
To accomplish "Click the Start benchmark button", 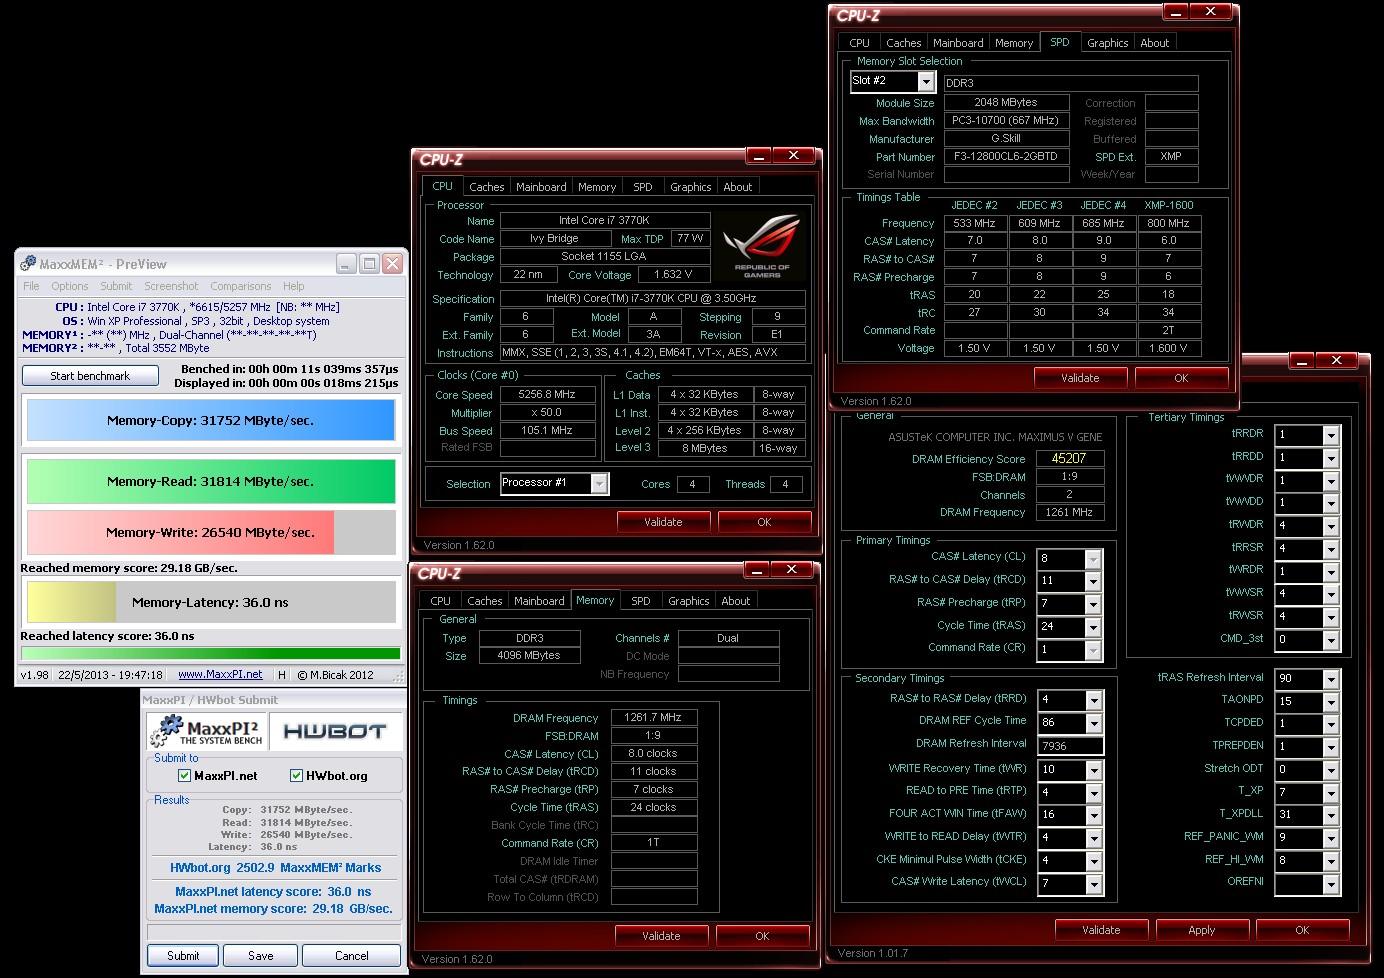I will click(90, 376).
